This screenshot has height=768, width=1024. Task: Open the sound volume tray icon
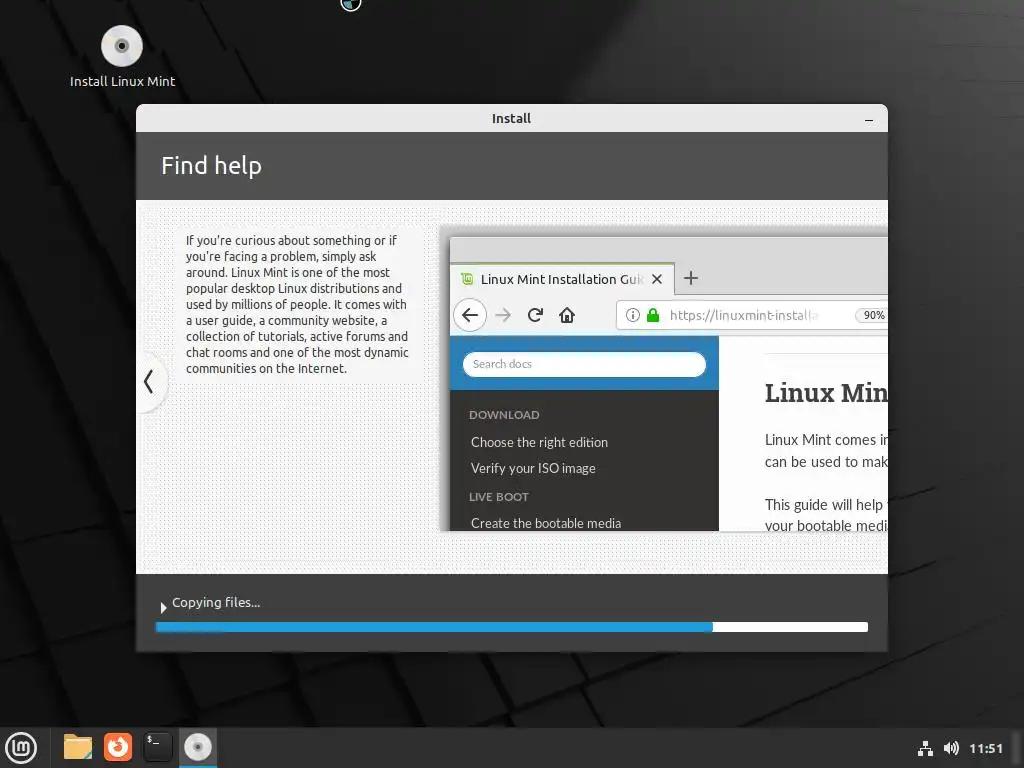click(951, 748)
